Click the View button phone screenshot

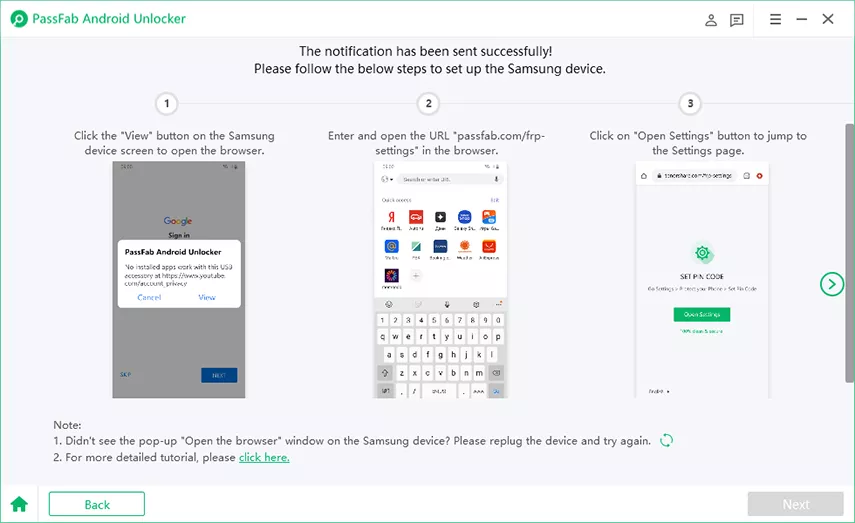click(x=179, y=279)
